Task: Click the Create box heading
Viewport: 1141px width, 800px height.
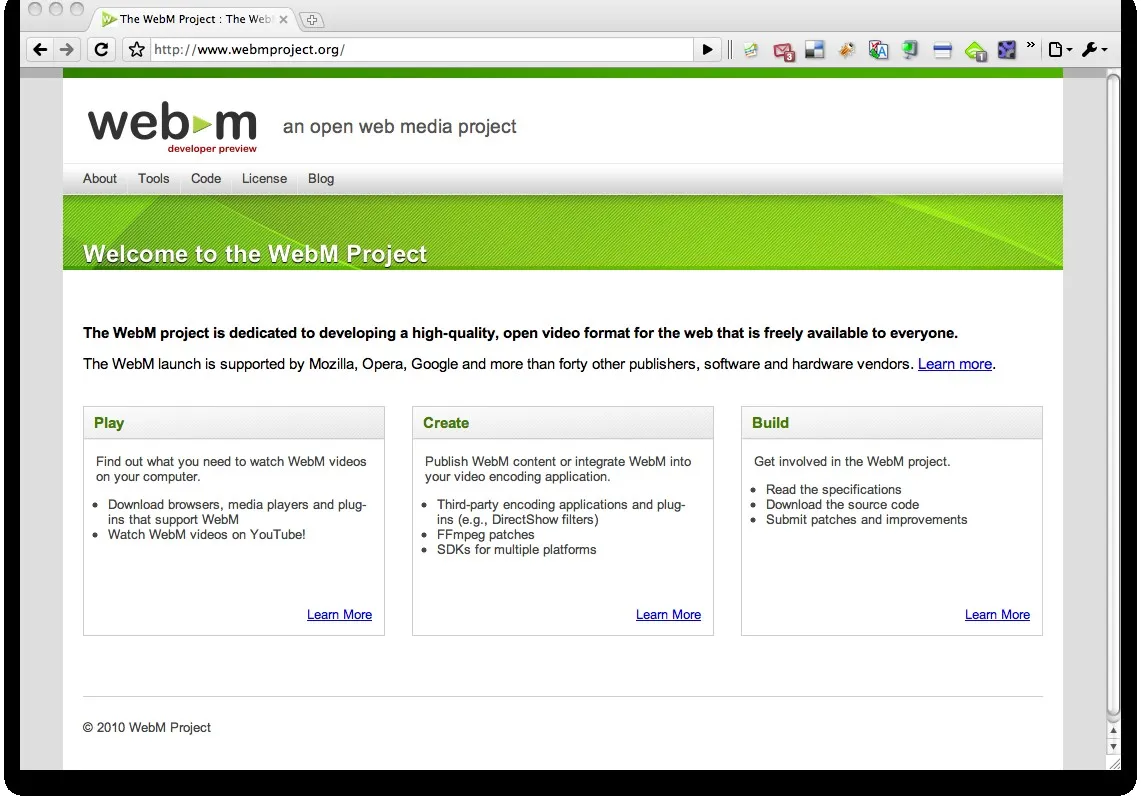Action: 446,423
